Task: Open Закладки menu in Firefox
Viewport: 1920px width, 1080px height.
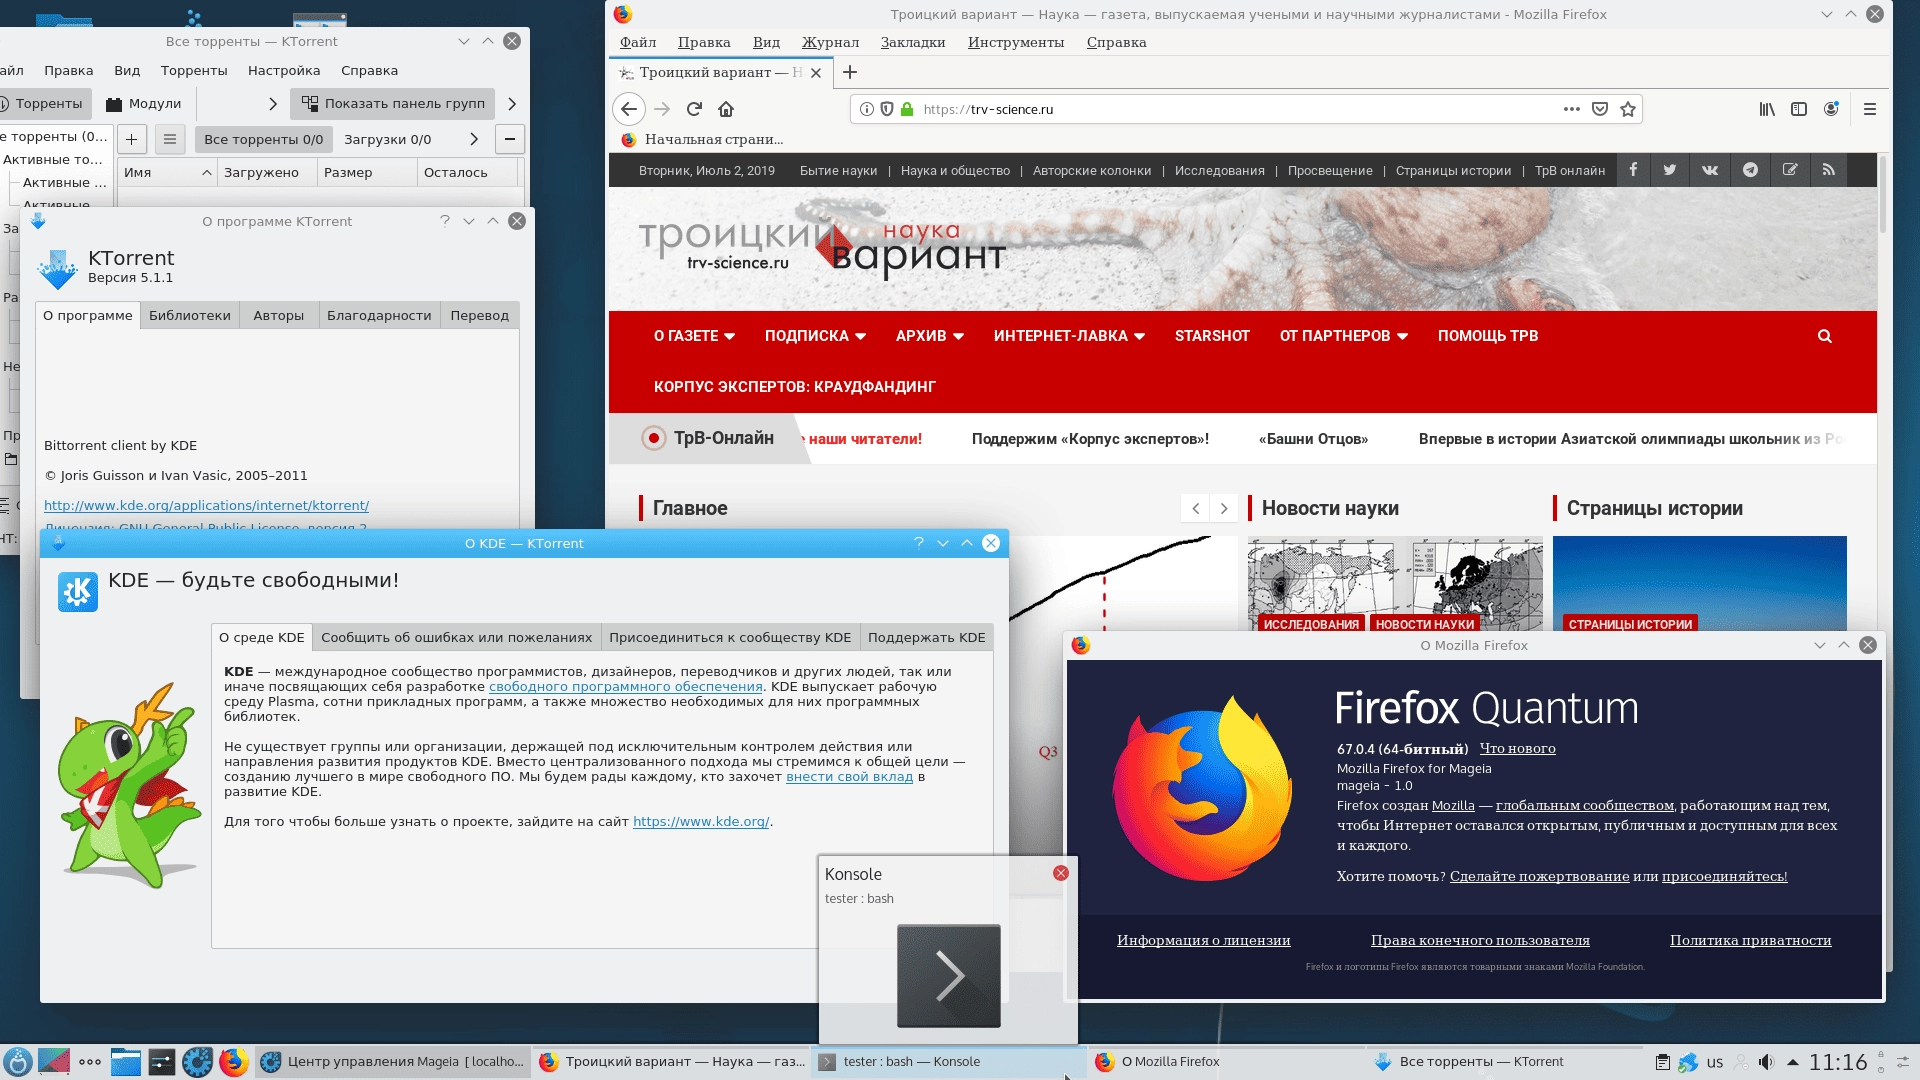Action: point(913,42)
